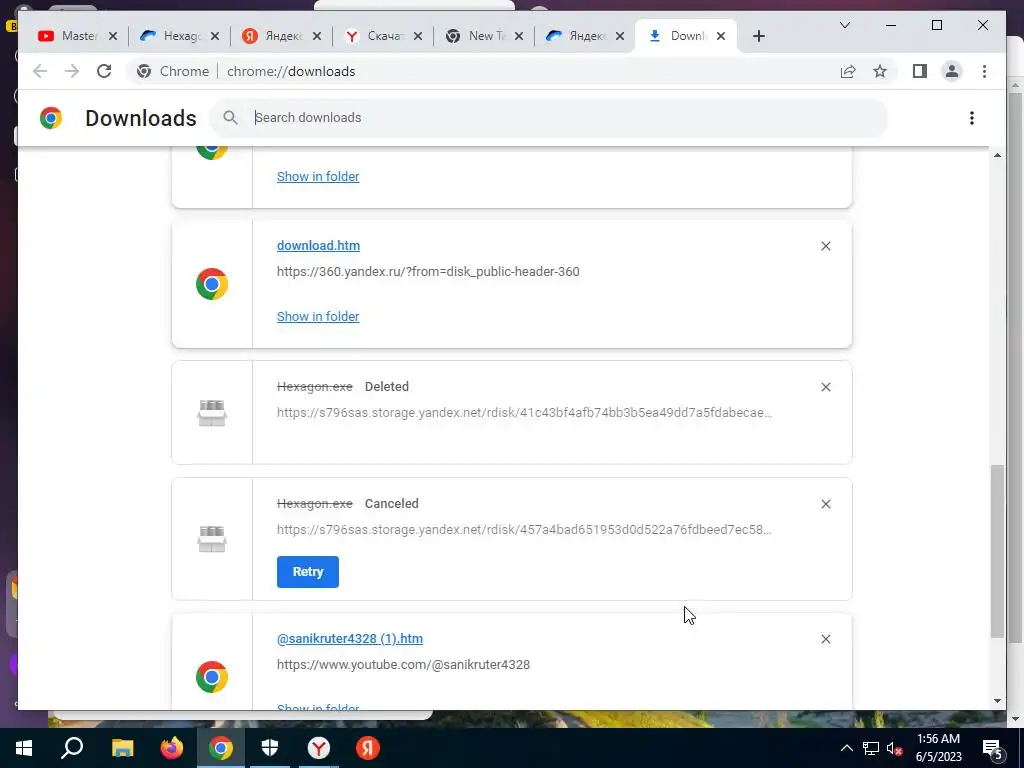
Task: Reload the downloads page
Action: click(104, 71)
